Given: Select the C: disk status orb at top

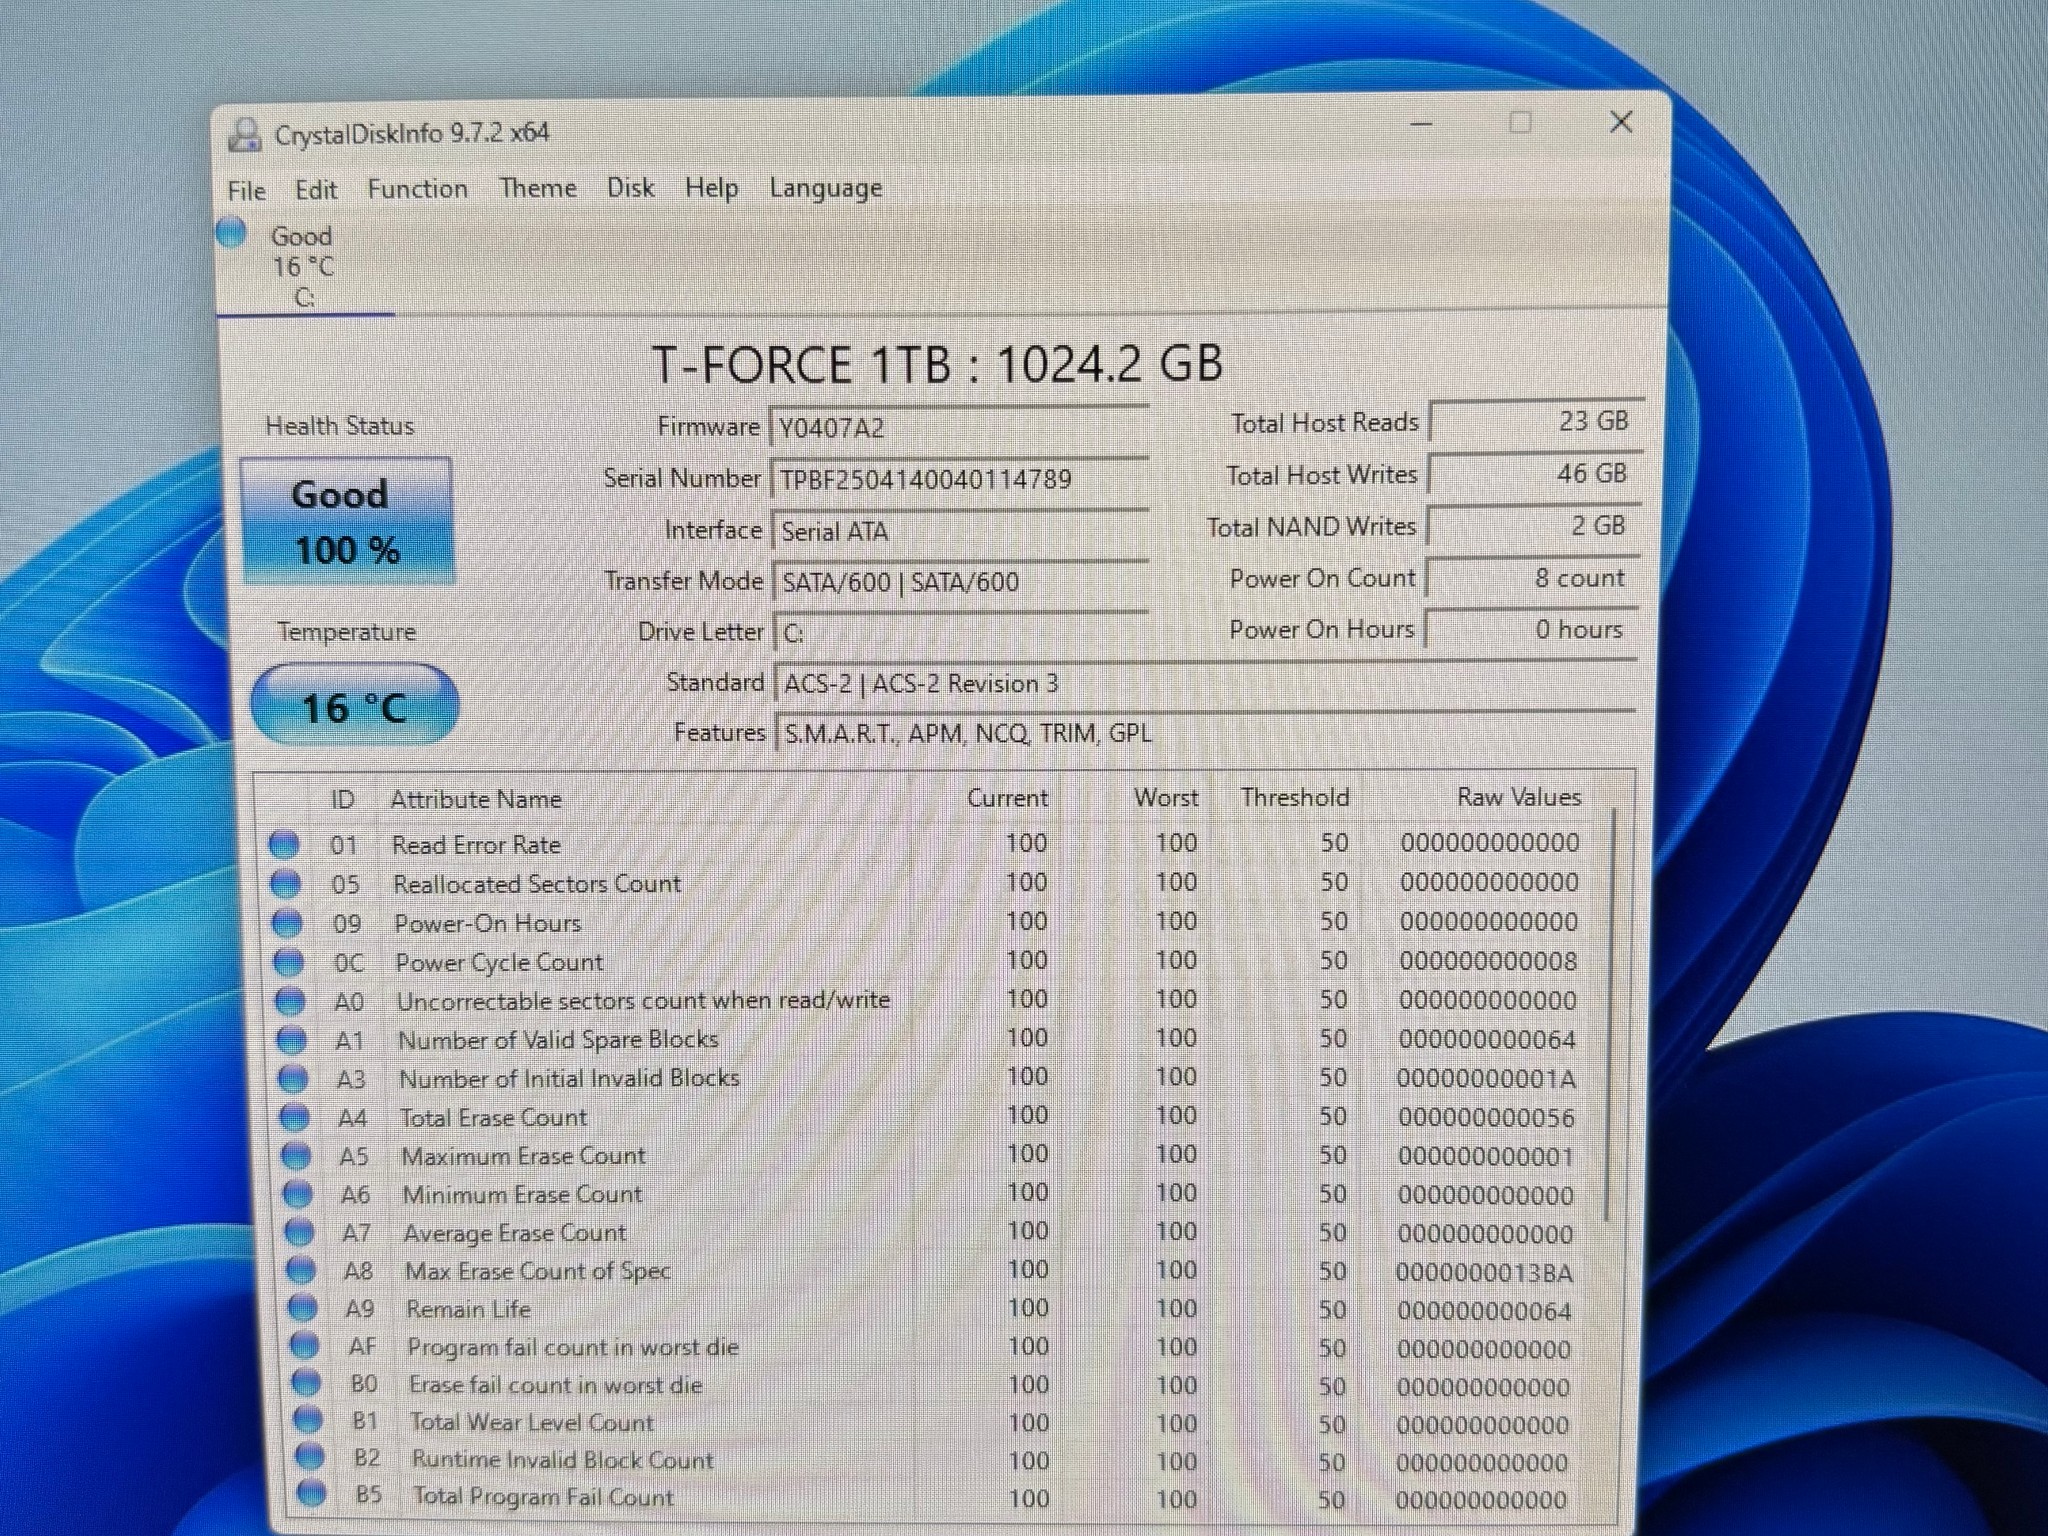Looking at the screenshot, I should 232,232.
